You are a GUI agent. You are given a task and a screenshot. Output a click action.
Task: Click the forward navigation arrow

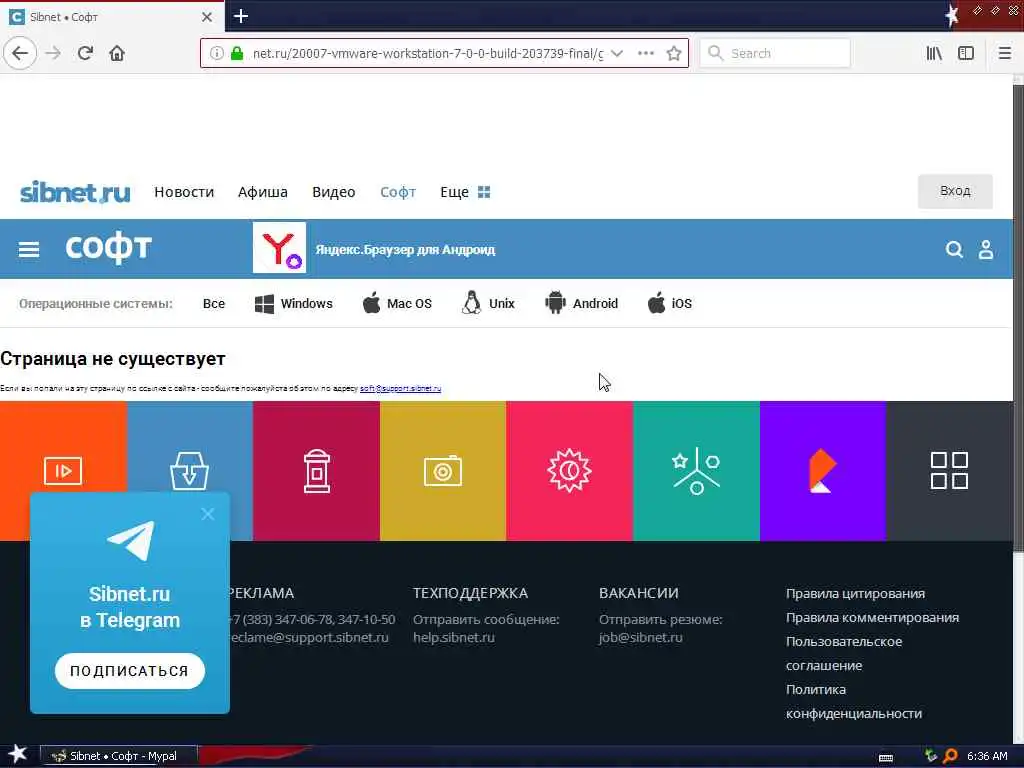53,53
